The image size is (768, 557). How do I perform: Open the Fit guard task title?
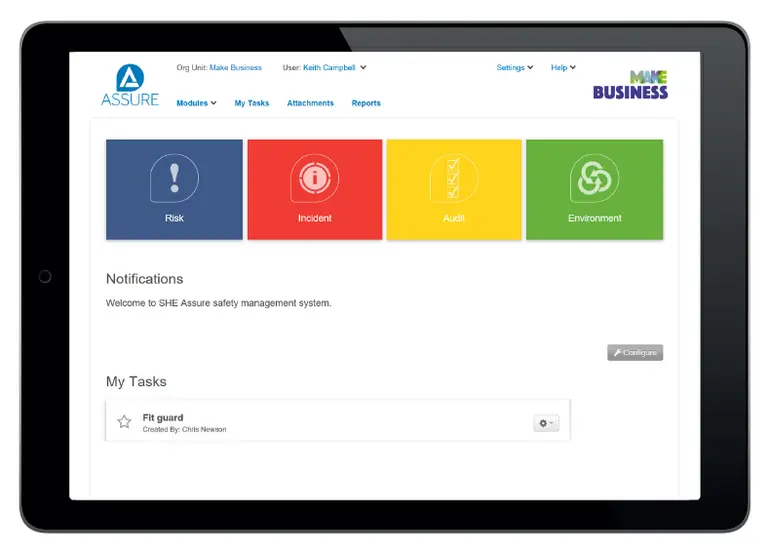[163, 417]
